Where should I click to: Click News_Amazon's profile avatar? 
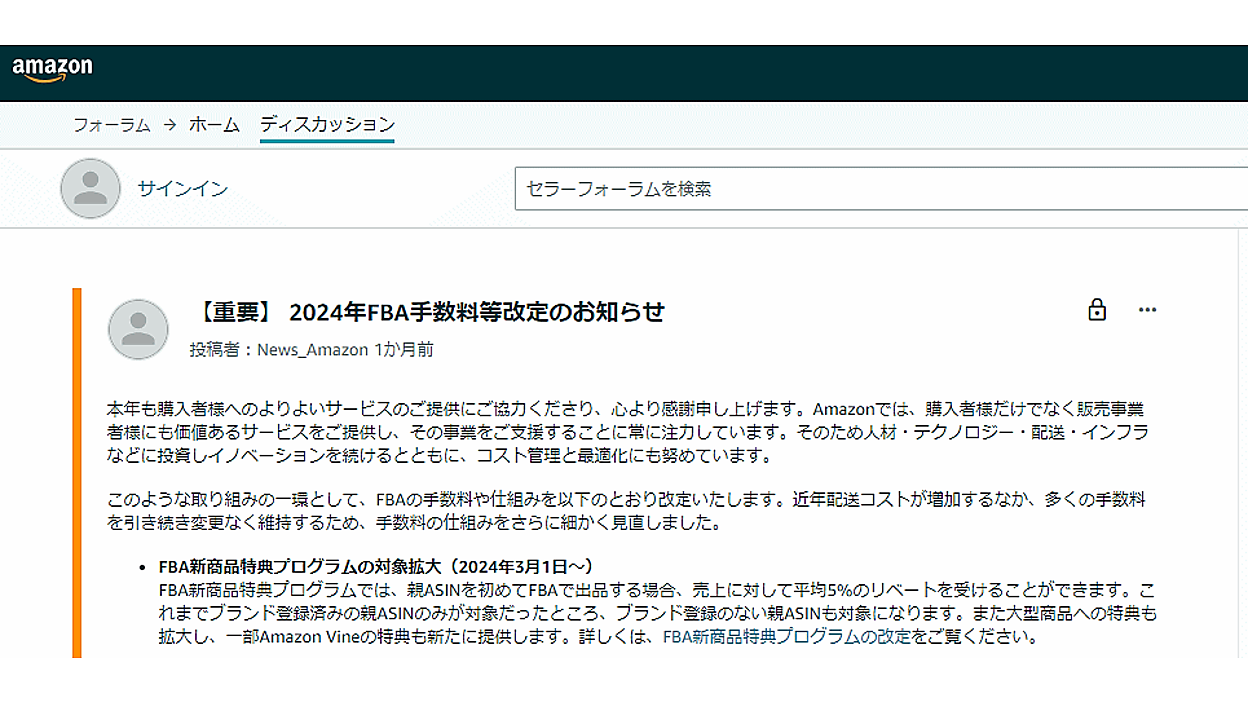click(137, 328)
